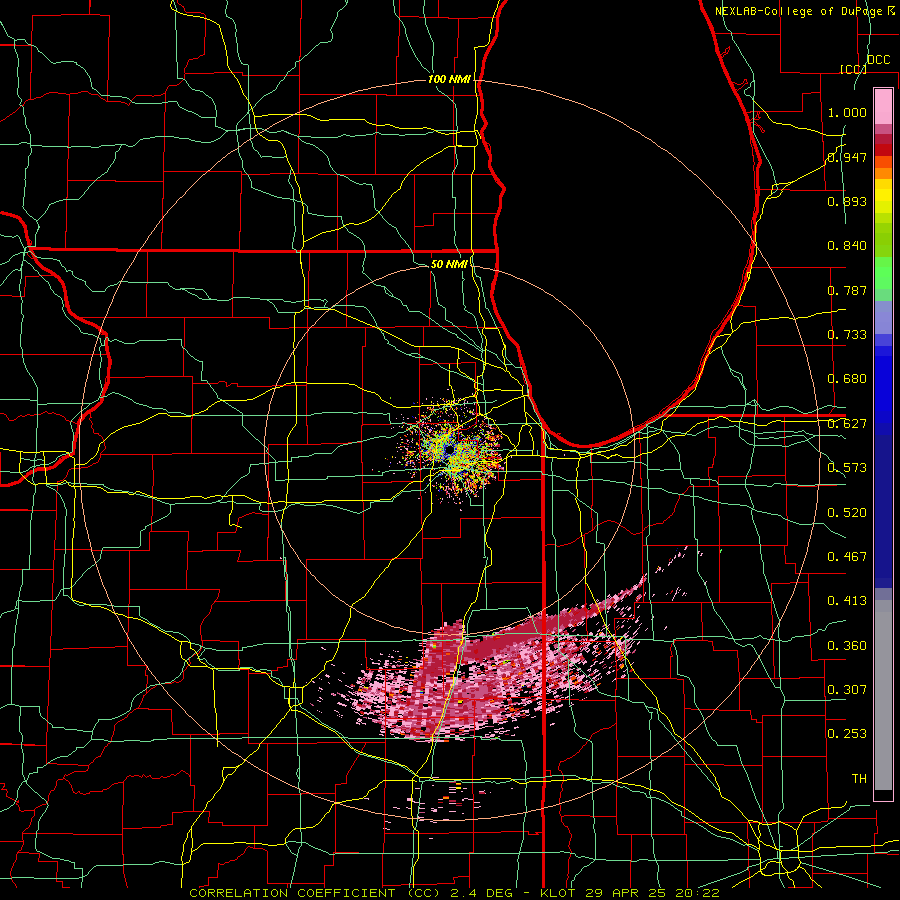Select the 0.573 legend value
The width and height of the screenshot is (900, 900).
pyautogui.click(x=847, y=467)
